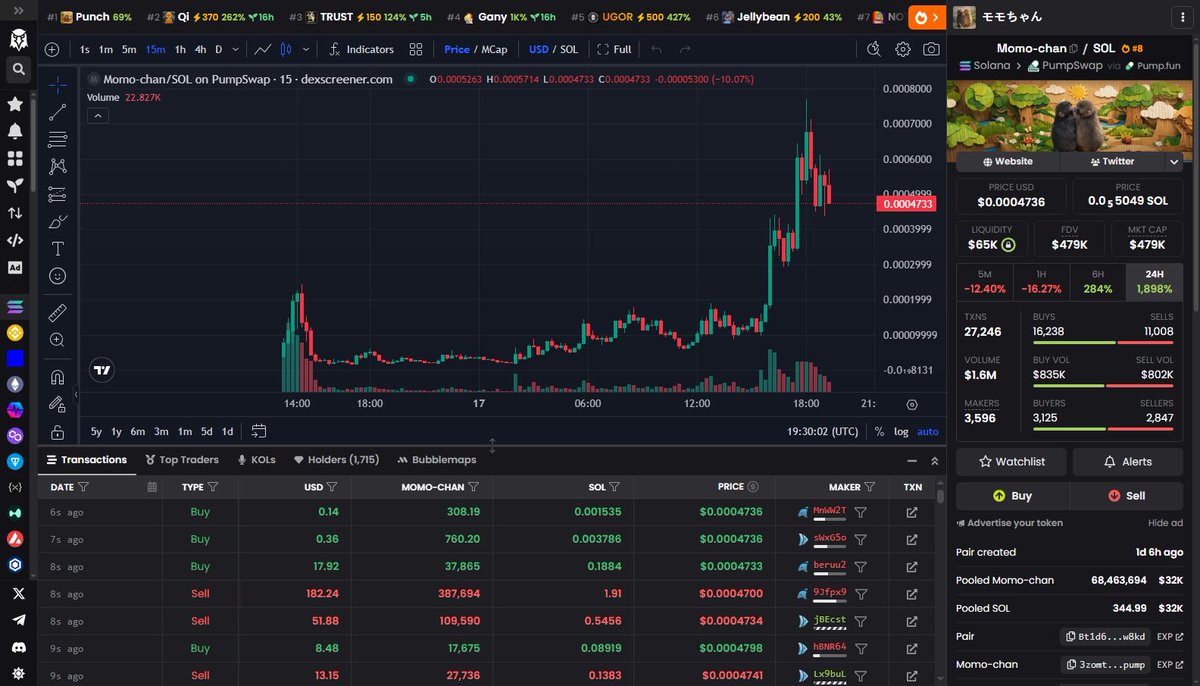Select the ruler measure tool
Screen dimensions: 1200x686
coord(58,312)
